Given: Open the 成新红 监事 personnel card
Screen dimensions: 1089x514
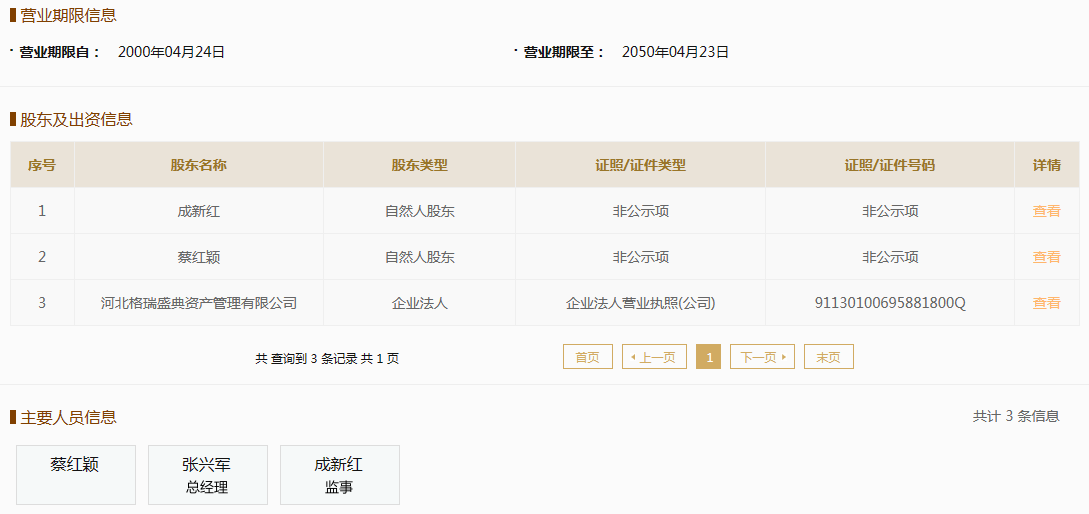Looking at the screenshot, I should [340, 475].
